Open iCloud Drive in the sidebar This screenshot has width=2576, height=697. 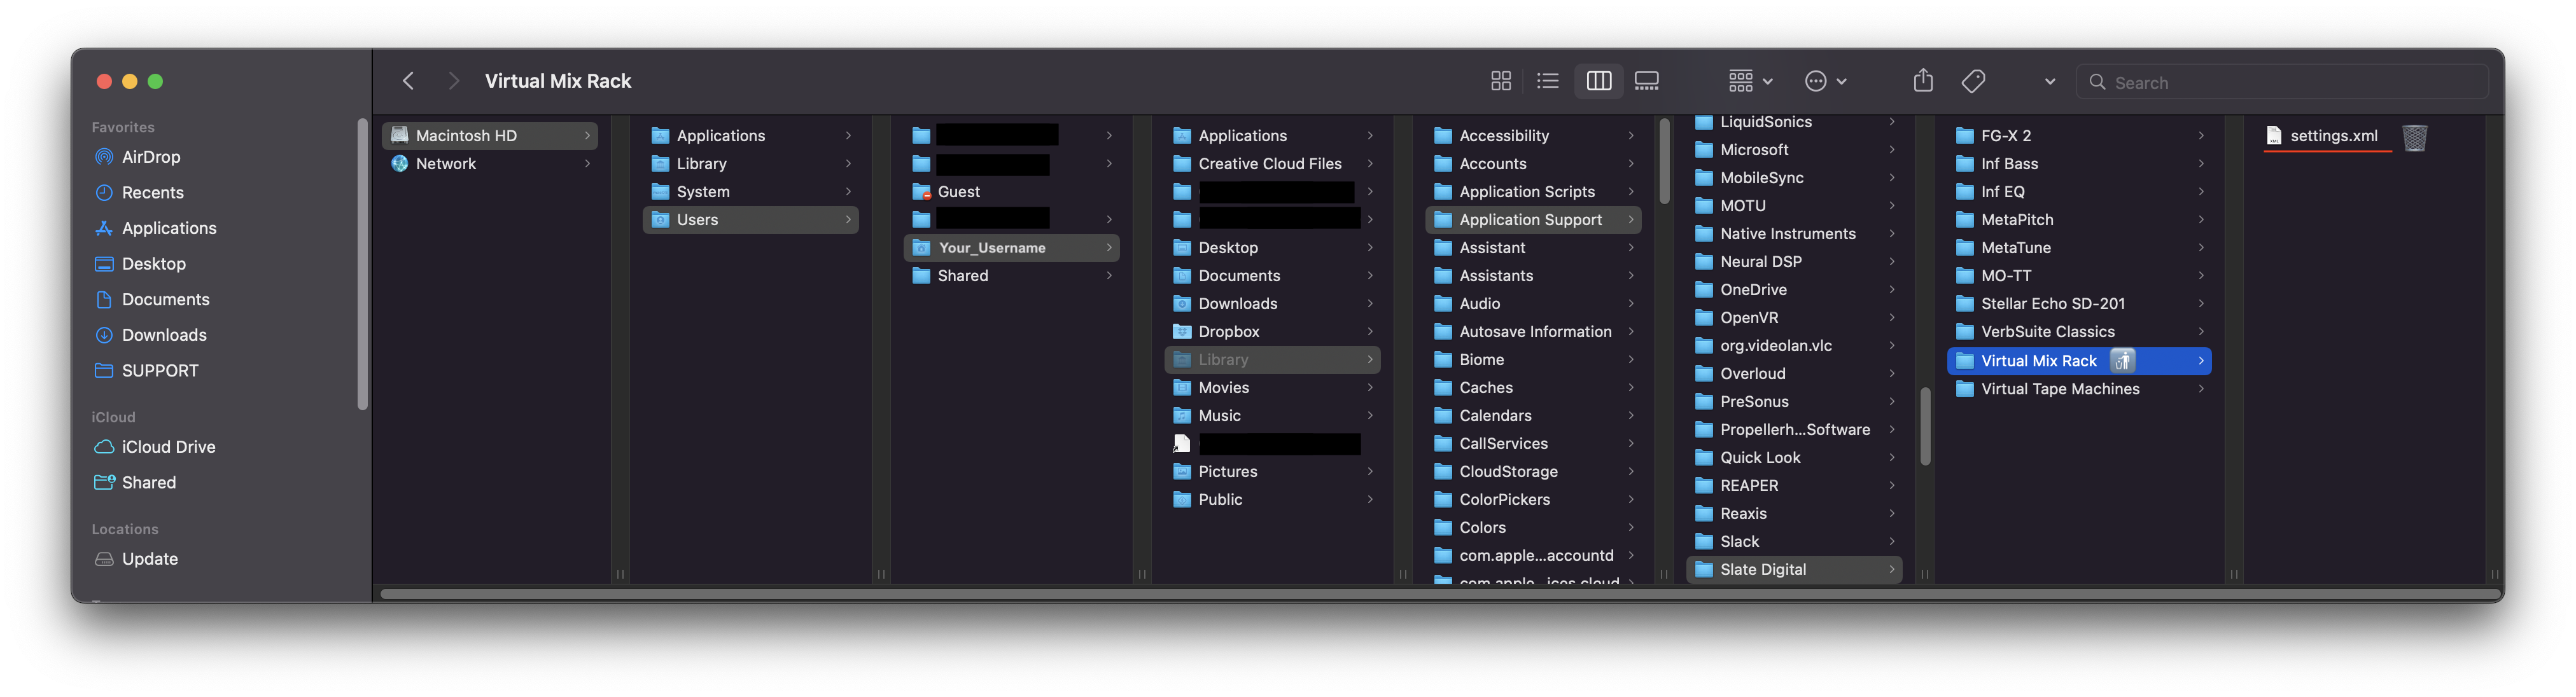pyautogui.click(x=168, y=447)
